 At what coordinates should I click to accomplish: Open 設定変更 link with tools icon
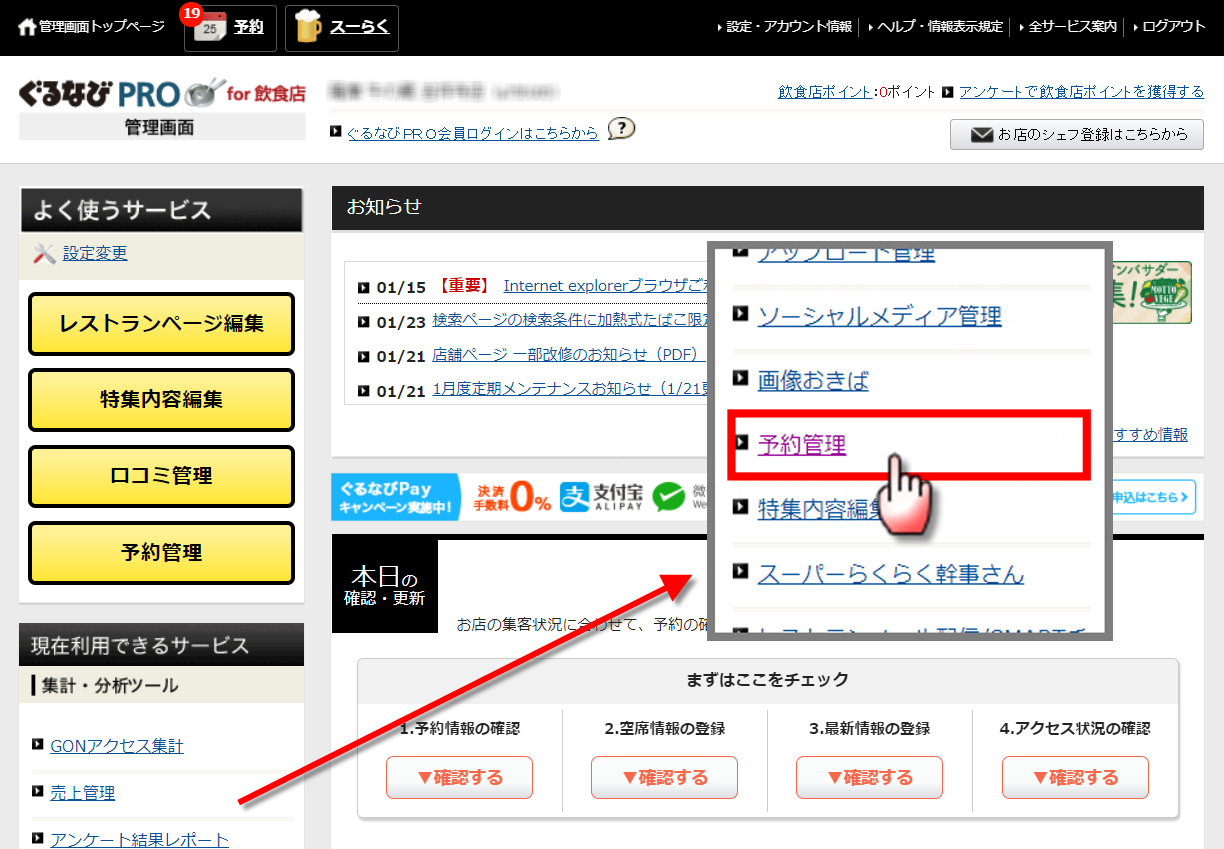click(x=95, y=254)
